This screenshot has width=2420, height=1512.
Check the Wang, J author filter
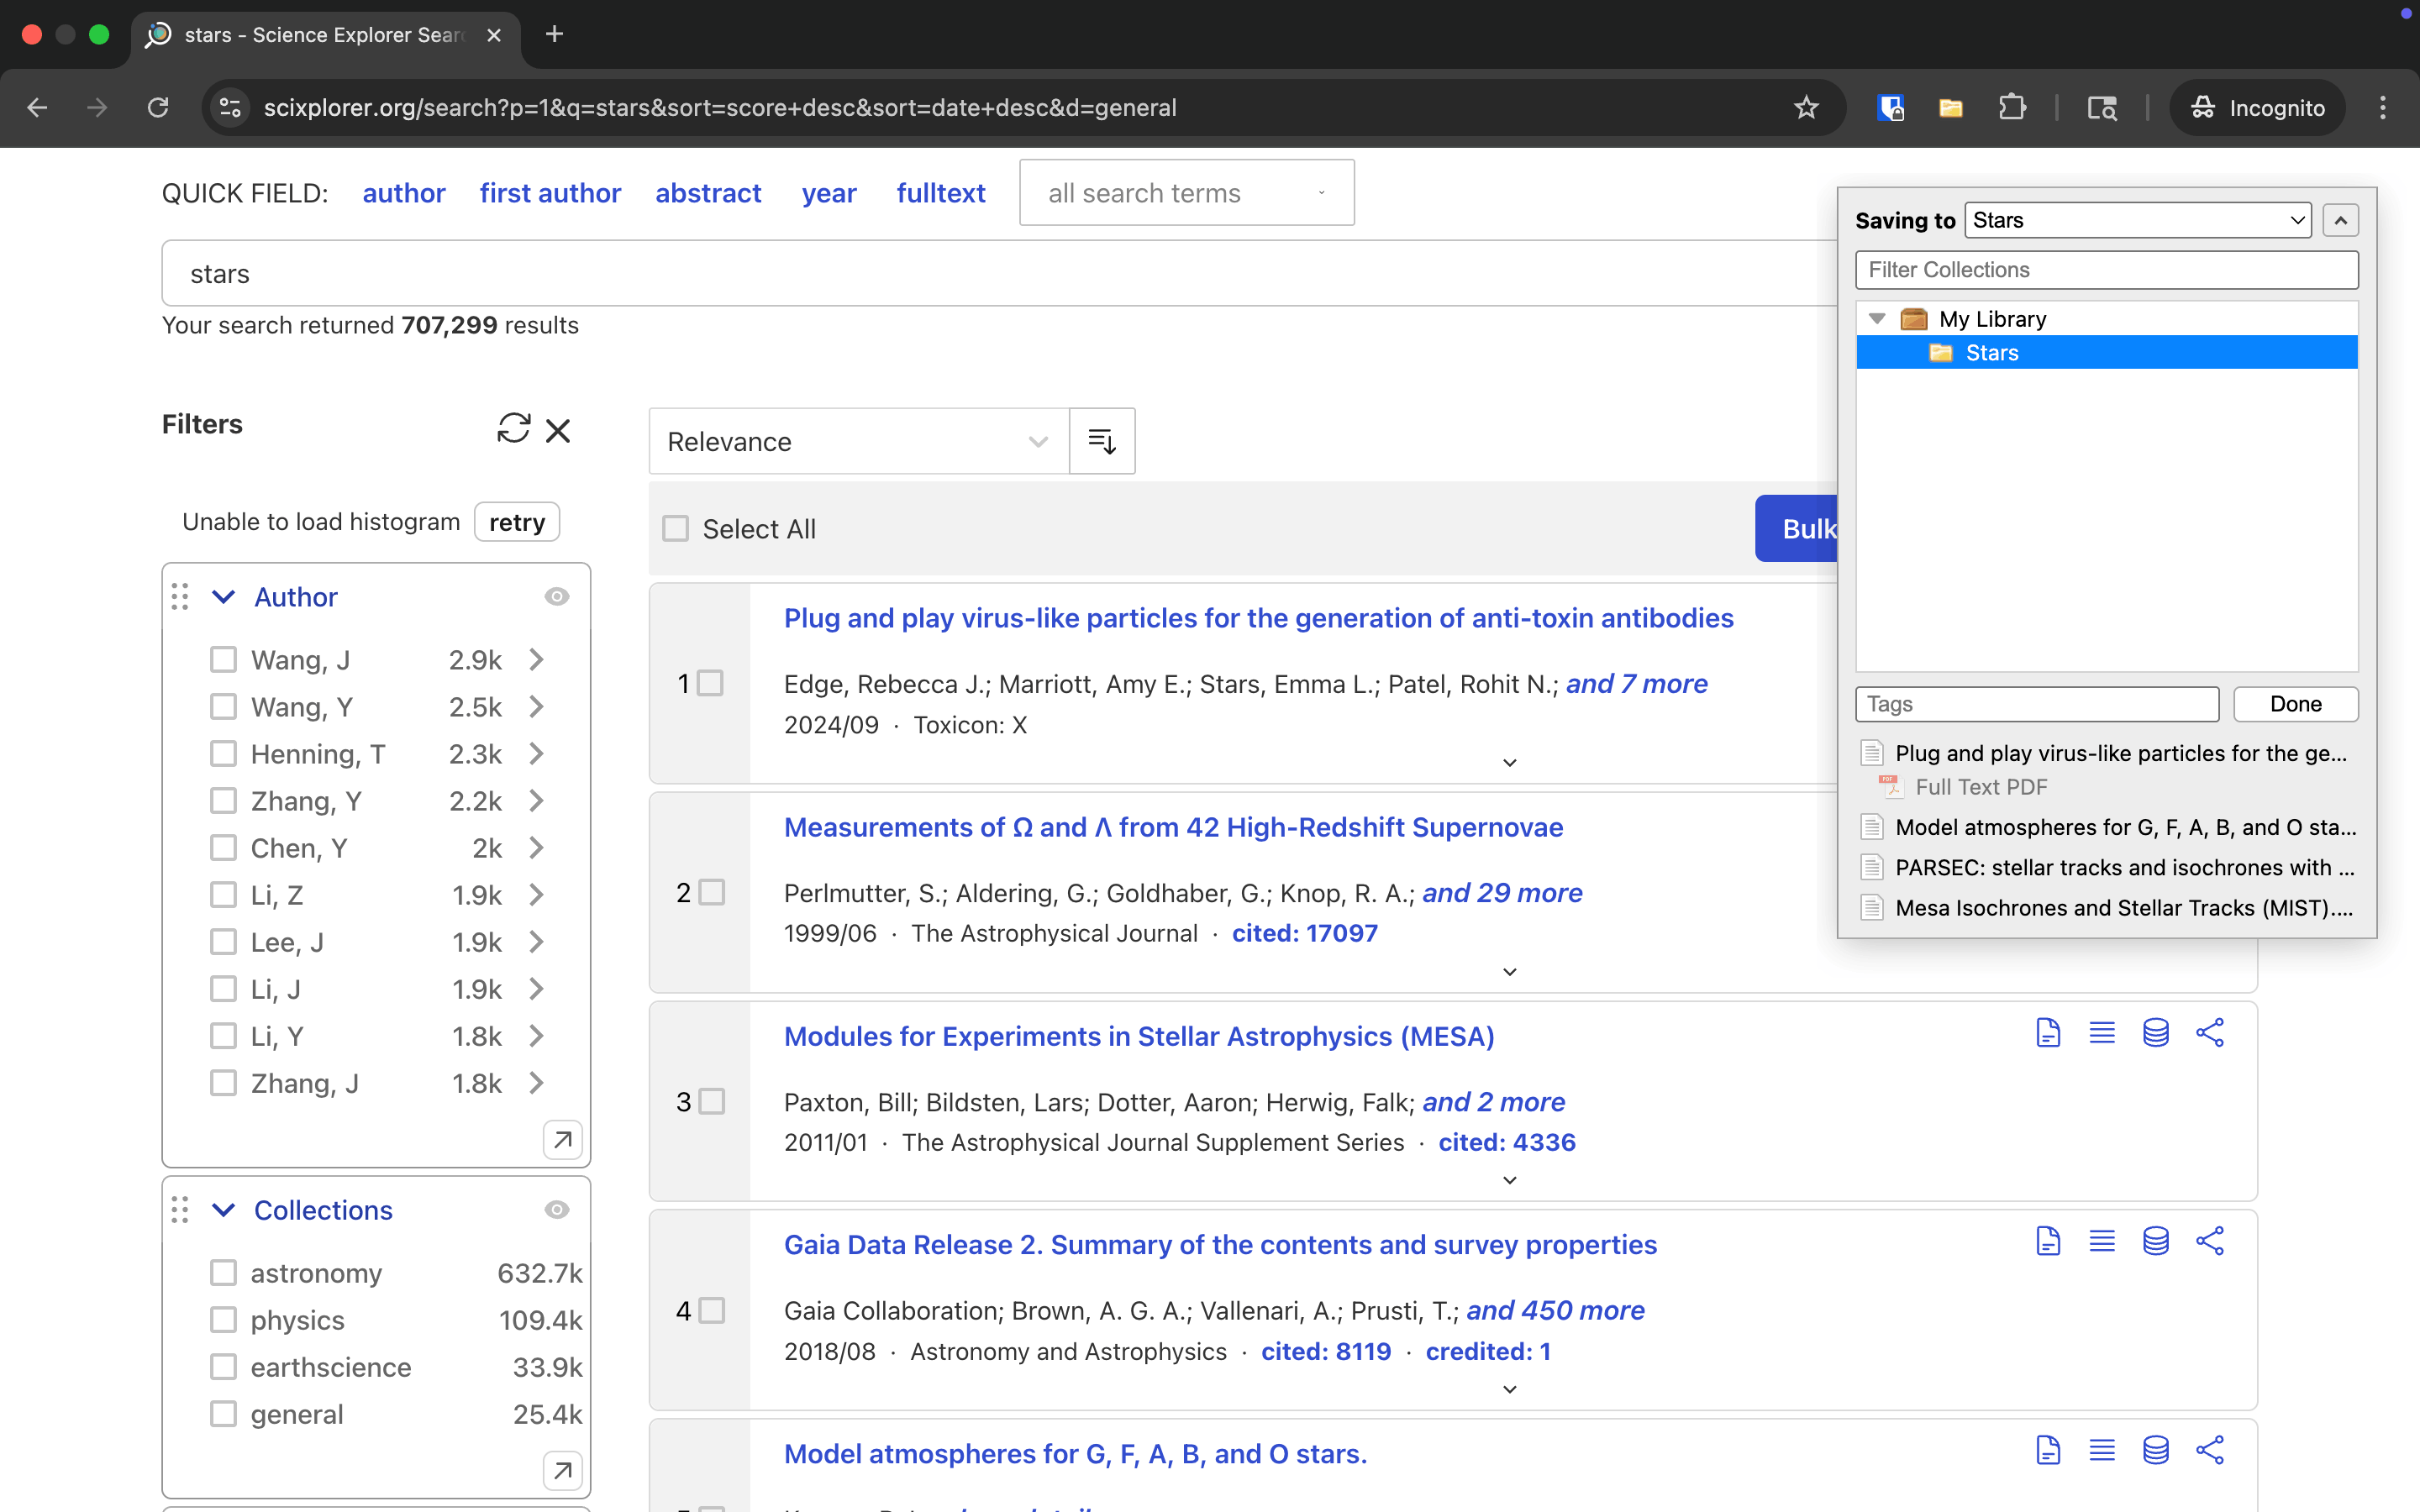[x=223, y=660]
